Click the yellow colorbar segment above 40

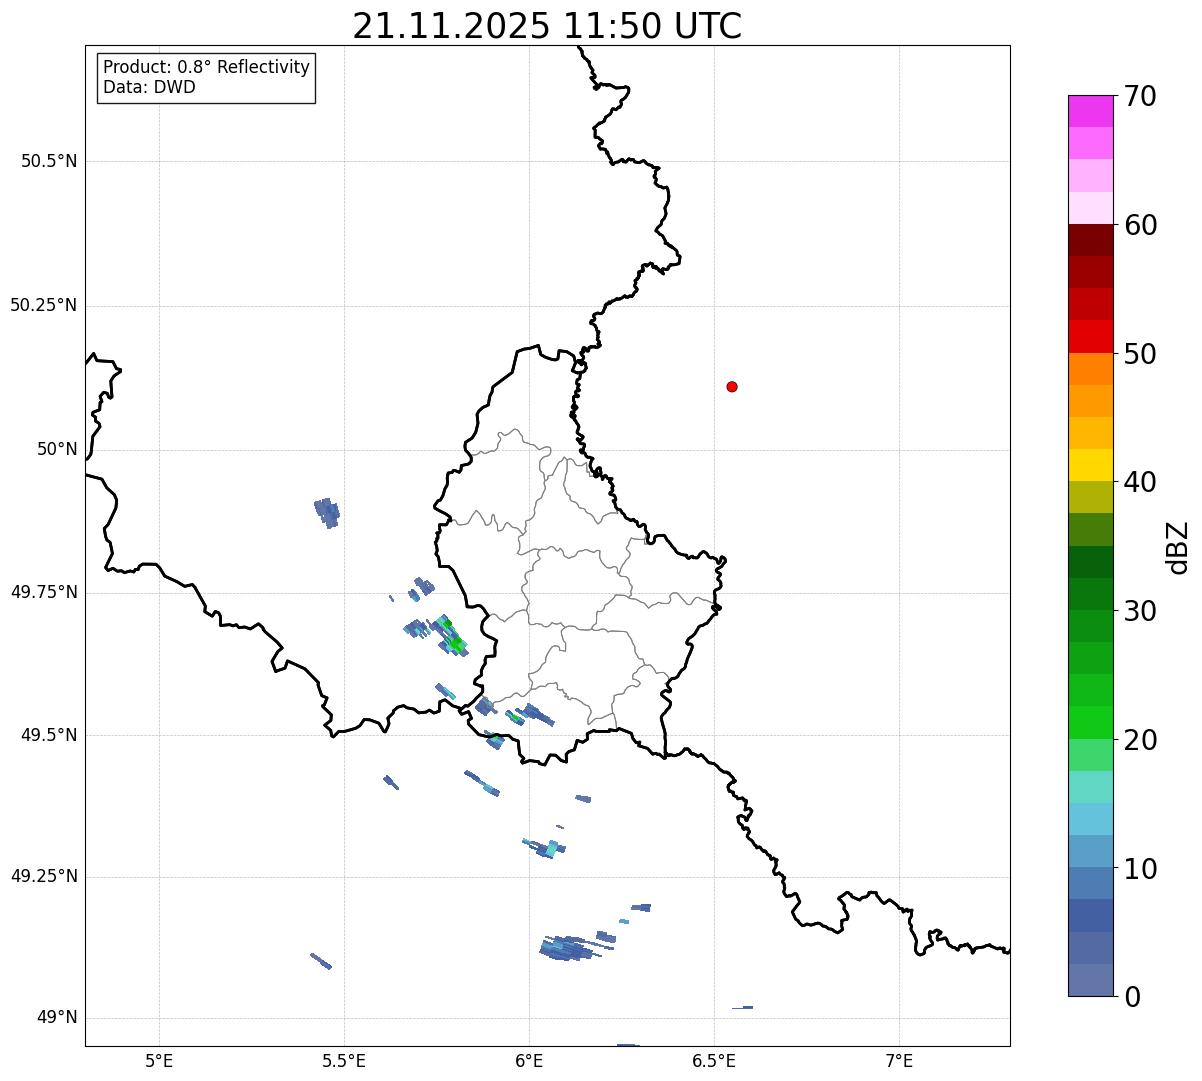[x=1091, y=466]
